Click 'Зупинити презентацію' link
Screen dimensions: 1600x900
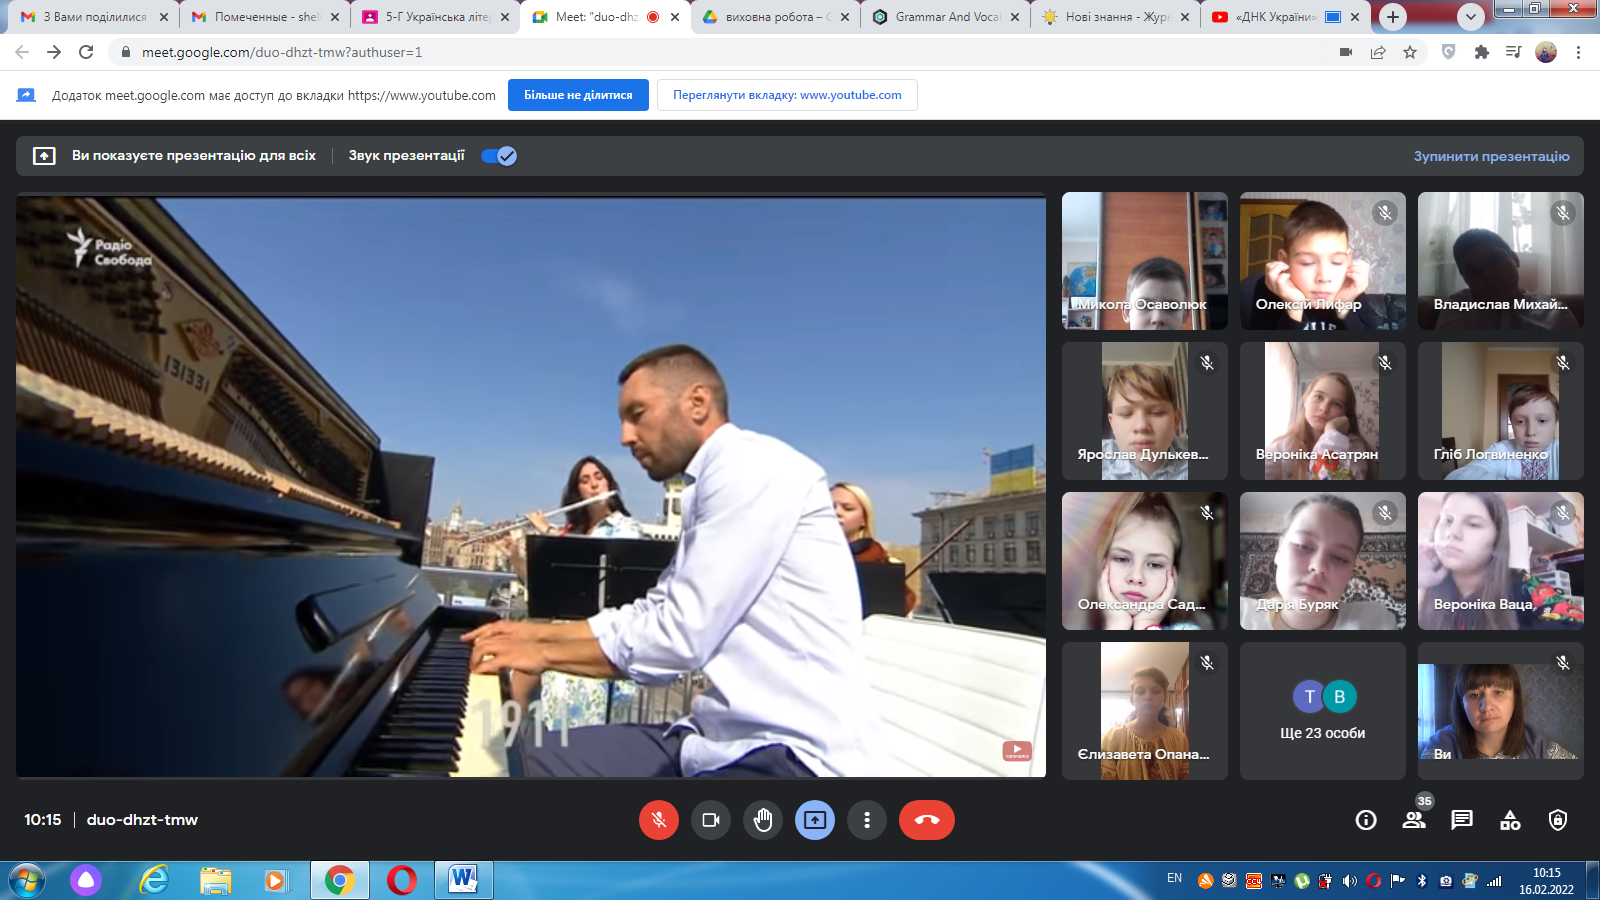[1491, 156]
